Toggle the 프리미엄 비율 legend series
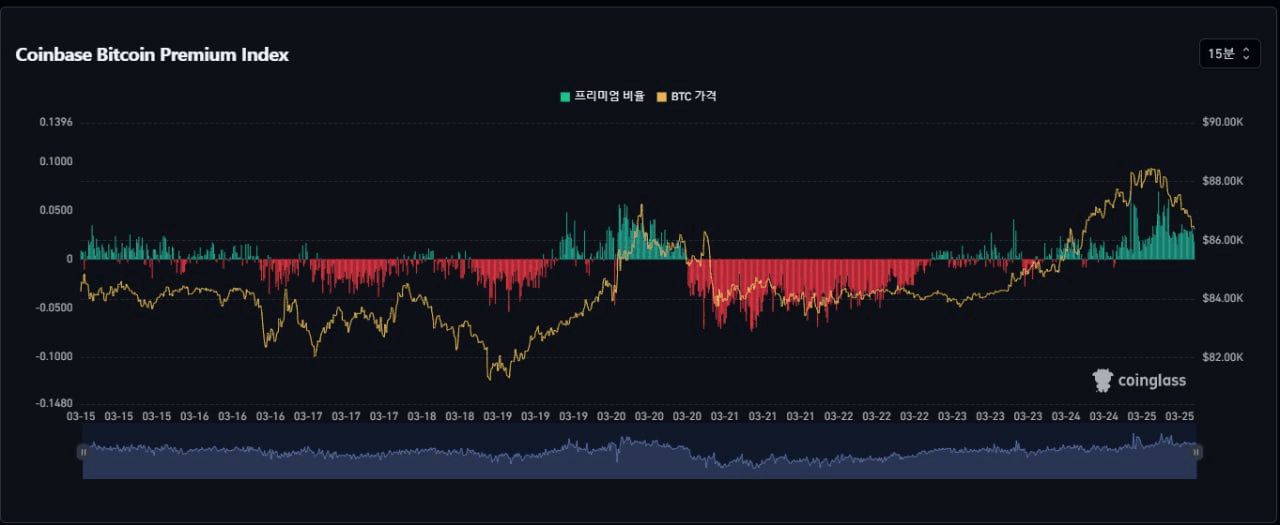Image resolution: width=1280 pixels, height=525 pixels. pyautogui.click(x=602, y=97)
